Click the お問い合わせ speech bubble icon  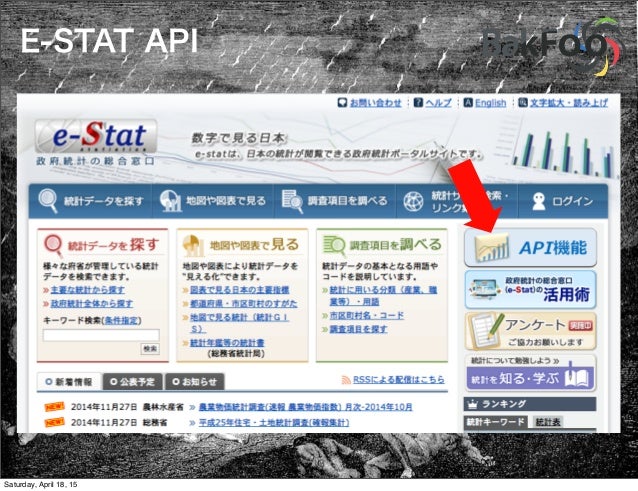coord(342,103)
